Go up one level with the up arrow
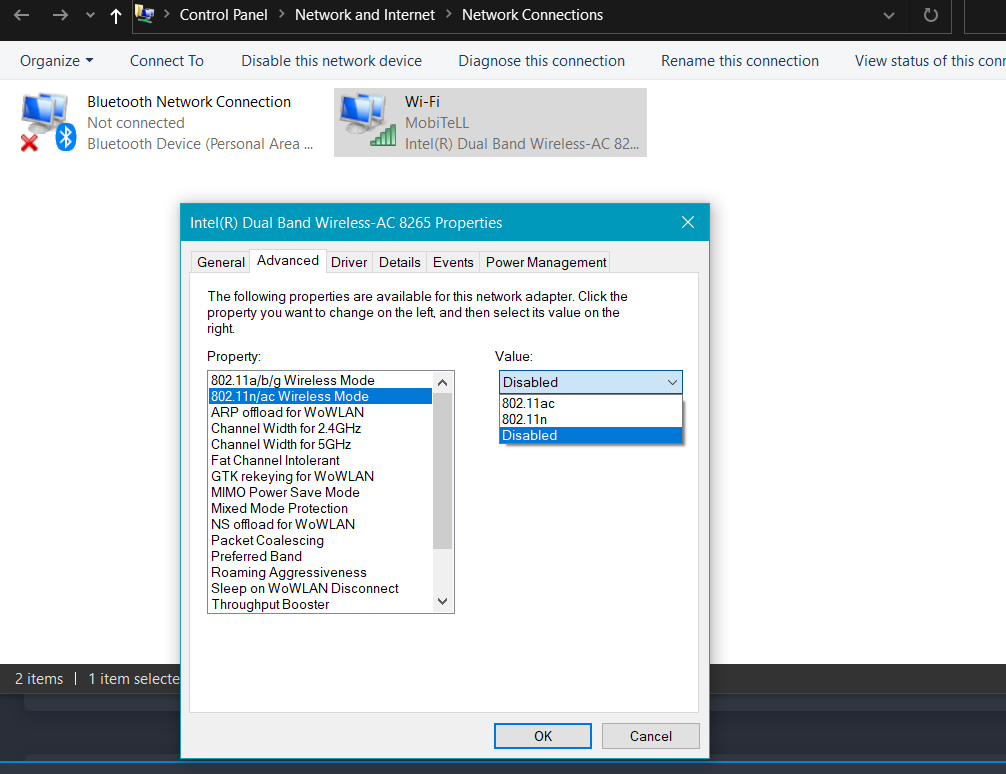1006x774 pixels. click(x=115, y=15)
